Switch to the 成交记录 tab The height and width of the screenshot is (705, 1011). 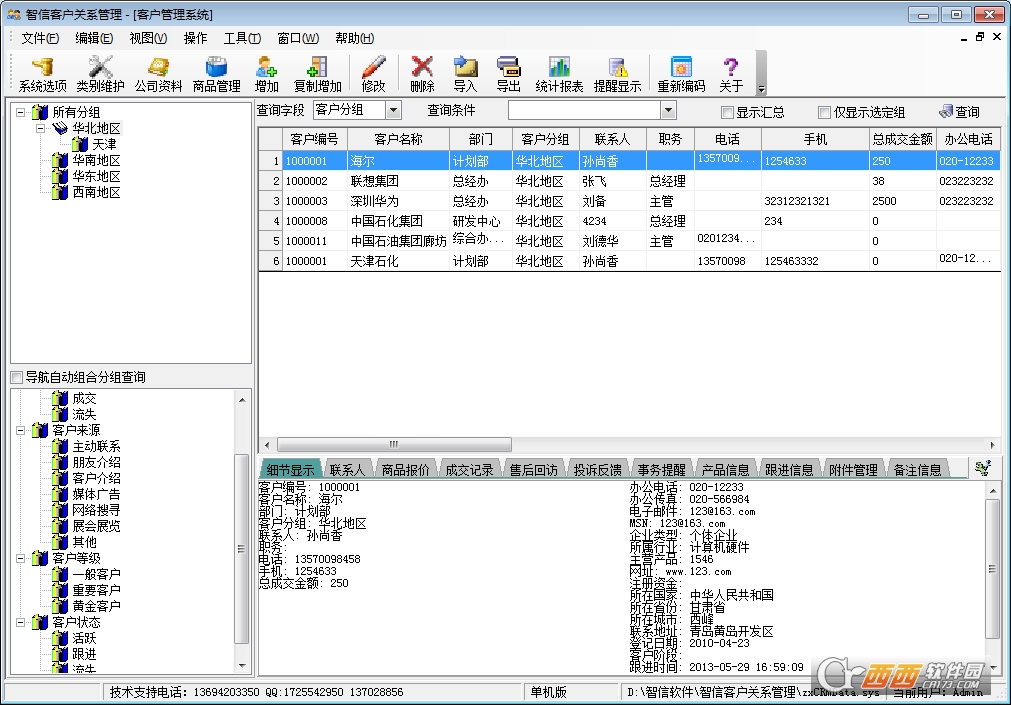click(x=469, y=470)
